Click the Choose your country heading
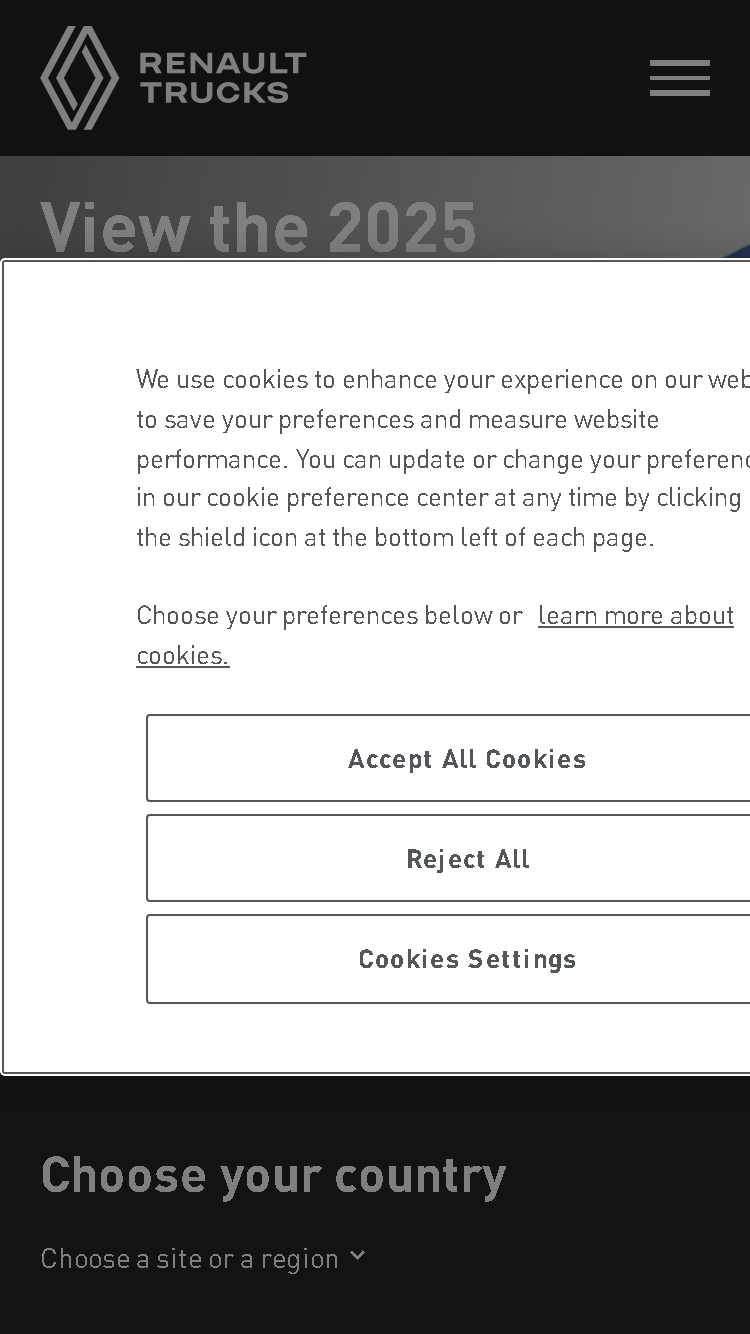Image resolution: width=750 pixels, height=1334 pixels. pyautogui.click(x=274, y=1175)
